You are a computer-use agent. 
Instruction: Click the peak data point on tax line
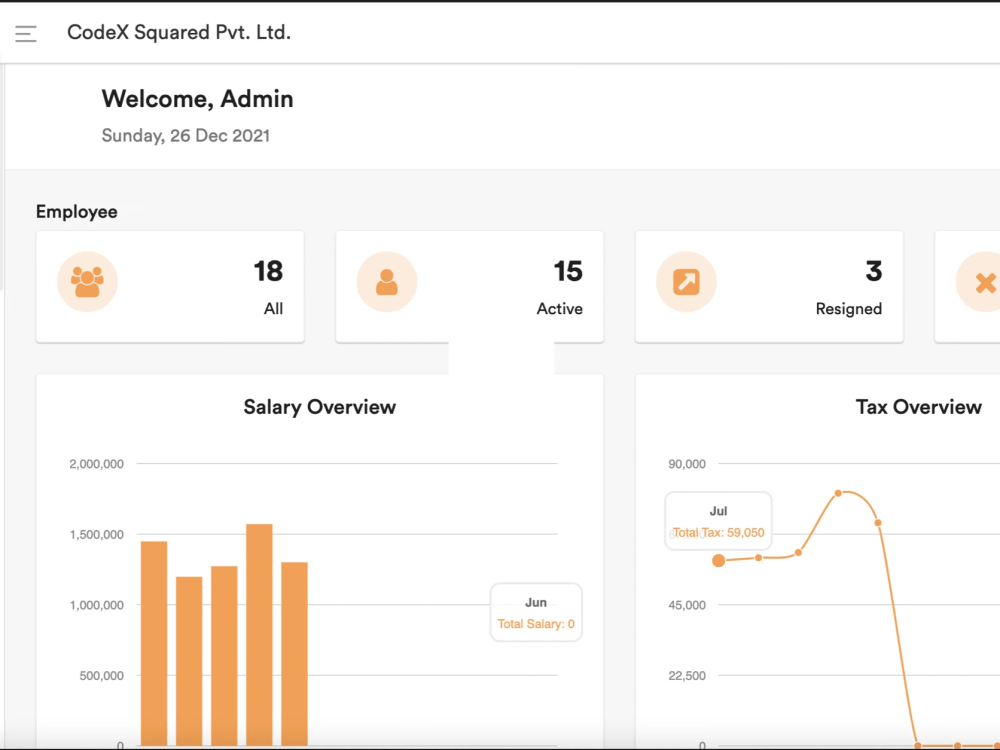click(x=838, y=493)
